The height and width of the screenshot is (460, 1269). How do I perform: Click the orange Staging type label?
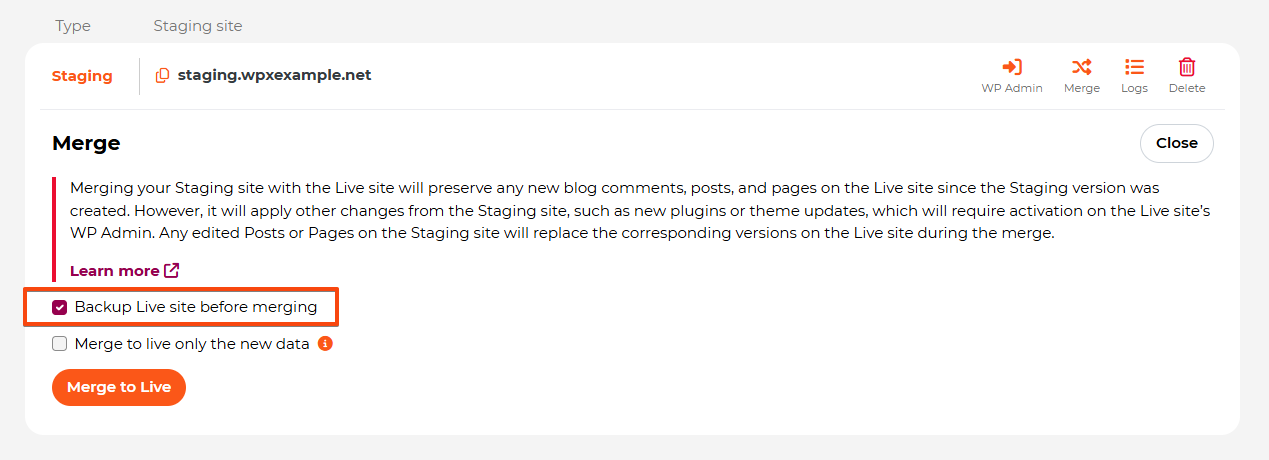pyautogui.click(x=82, y=76)
